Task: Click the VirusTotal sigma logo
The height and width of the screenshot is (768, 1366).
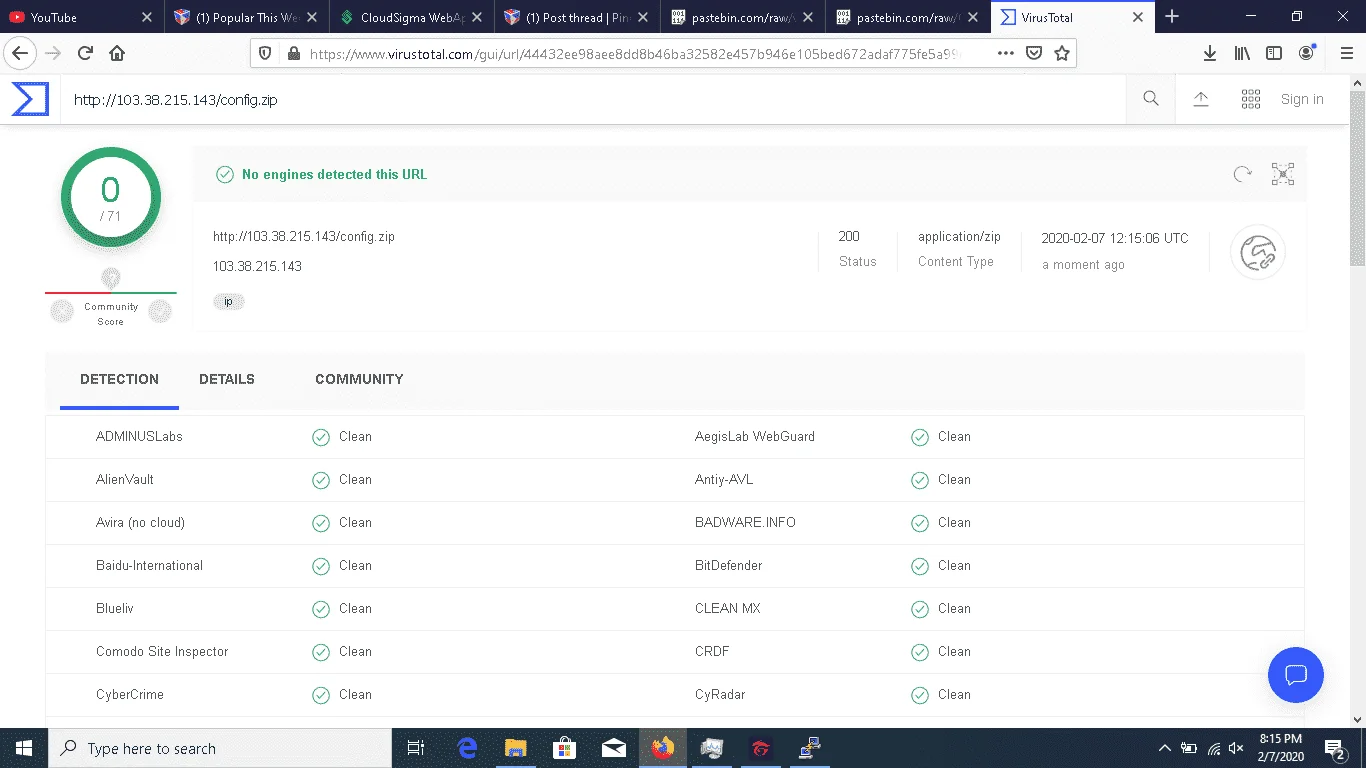Action: pyautogui.click(x=30, y=99)
